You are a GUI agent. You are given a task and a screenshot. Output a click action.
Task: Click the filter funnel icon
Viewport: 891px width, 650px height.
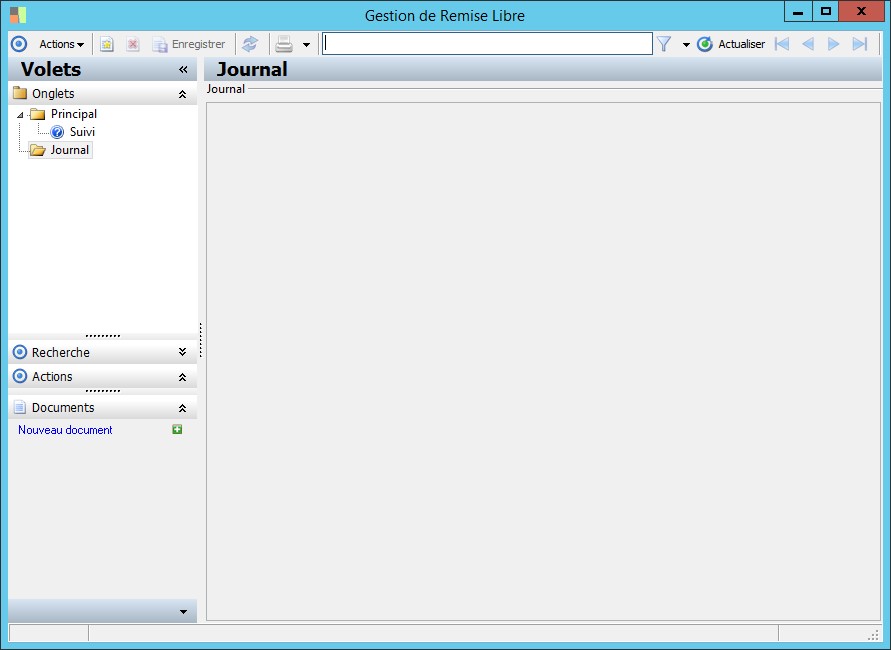(664, 44)
